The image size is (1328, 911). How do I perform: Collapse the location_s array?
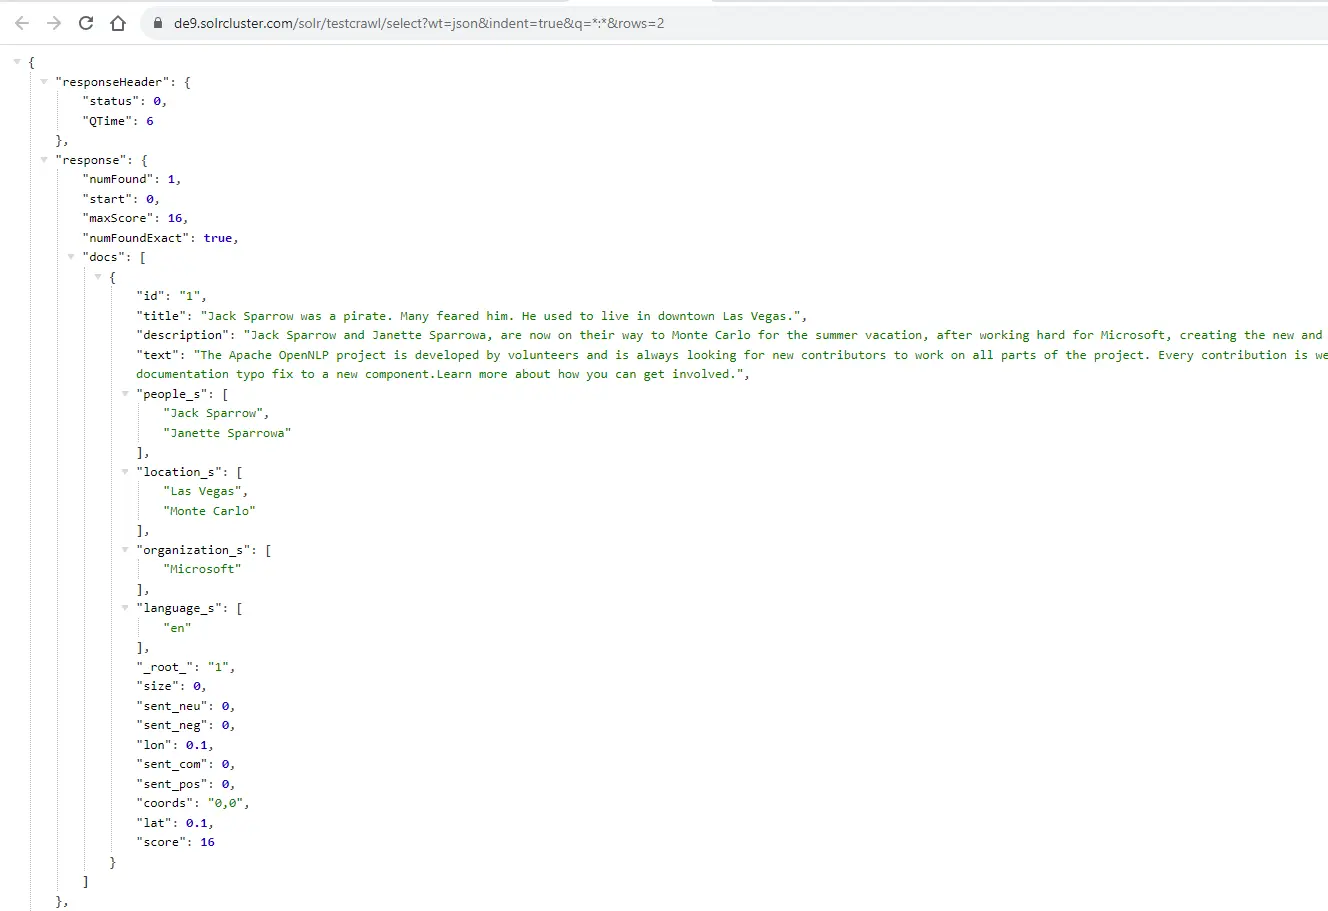tap(125, 472)
